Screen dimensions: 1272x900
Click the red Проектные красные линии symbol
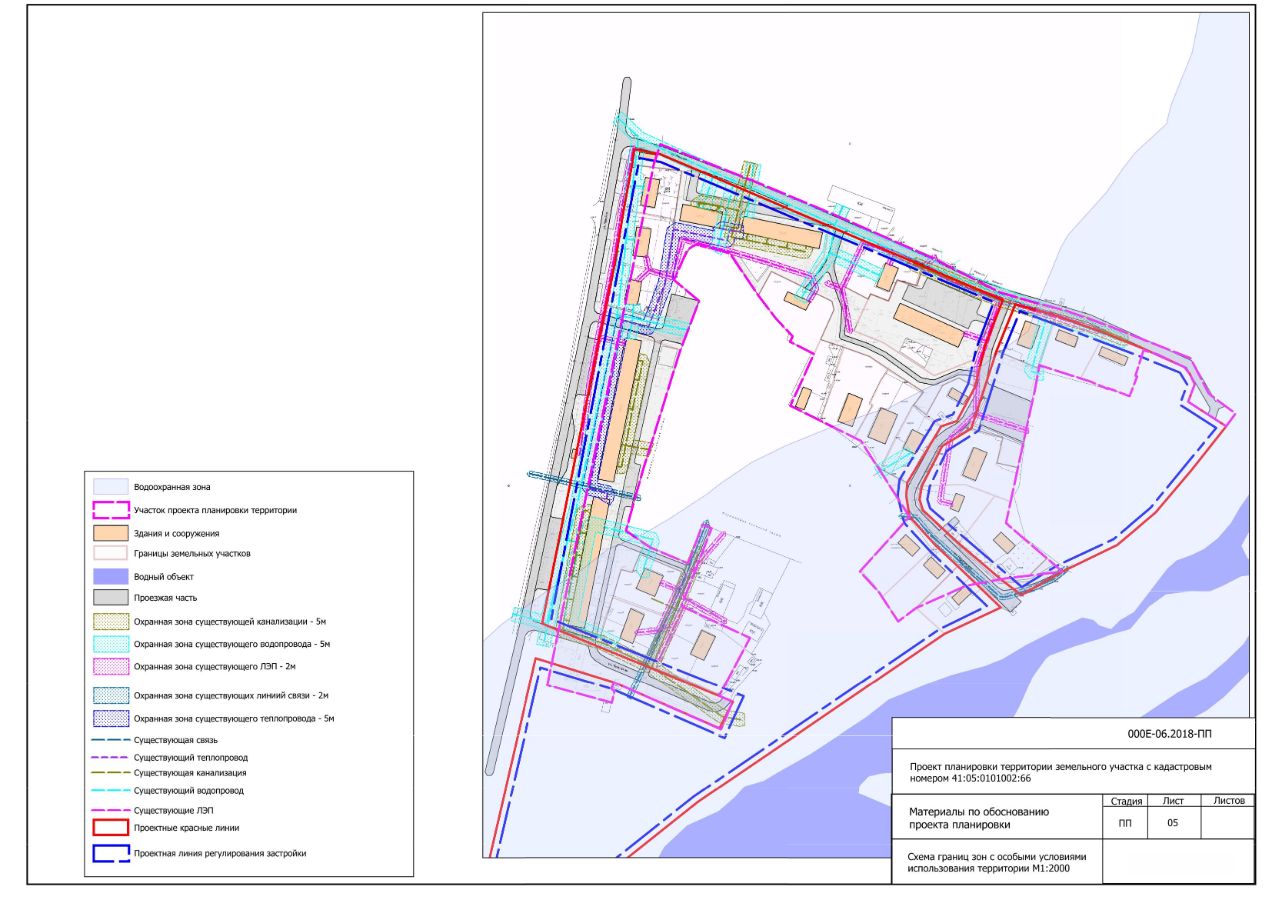pos(110,828)
